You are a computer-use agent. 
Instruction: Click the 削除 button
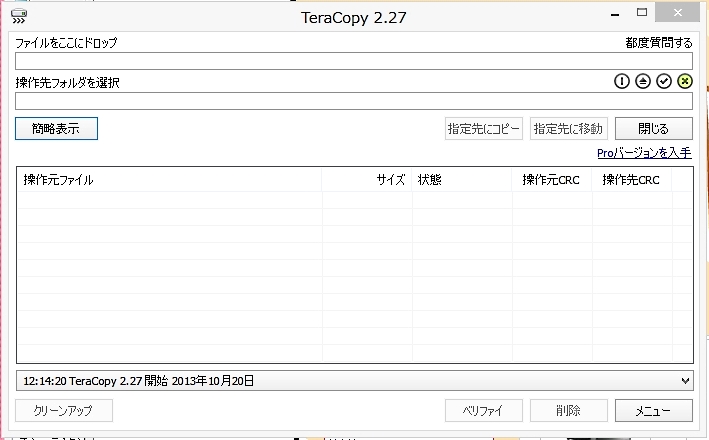(568, 411)
